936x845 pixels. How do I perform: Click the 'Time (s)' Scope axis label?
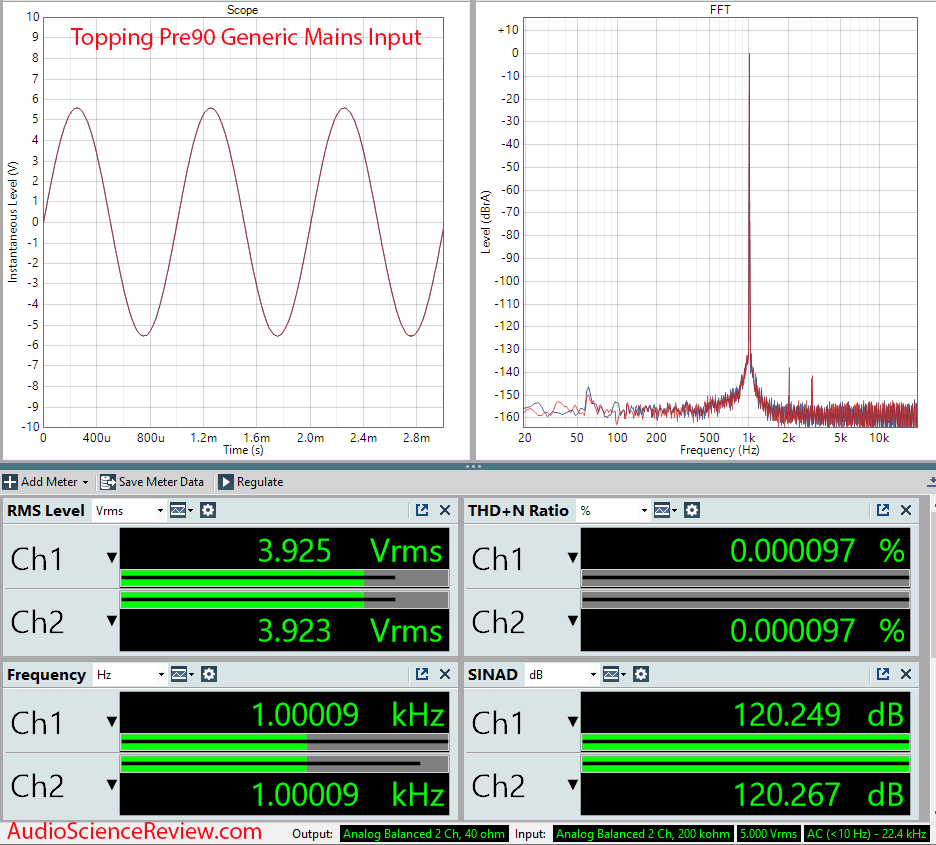(243, 450)
